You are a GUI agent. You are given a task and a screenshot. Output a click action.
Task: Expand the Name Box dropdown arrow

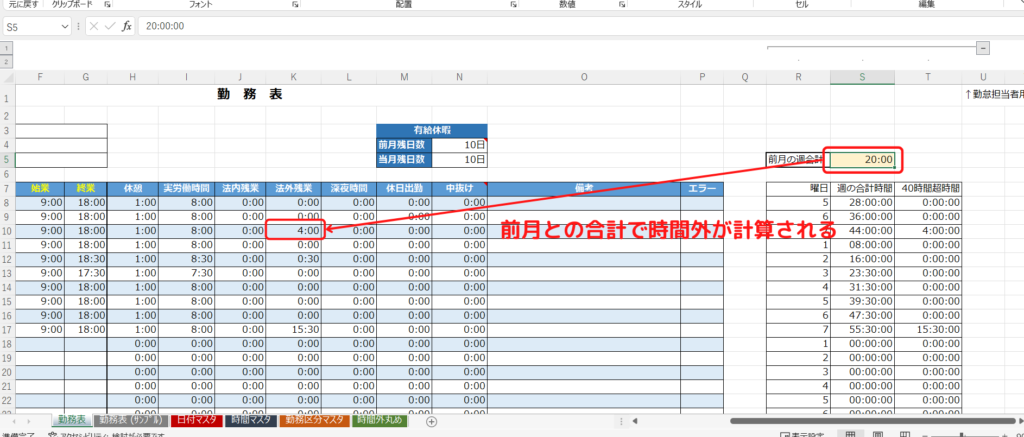[65, 27]
